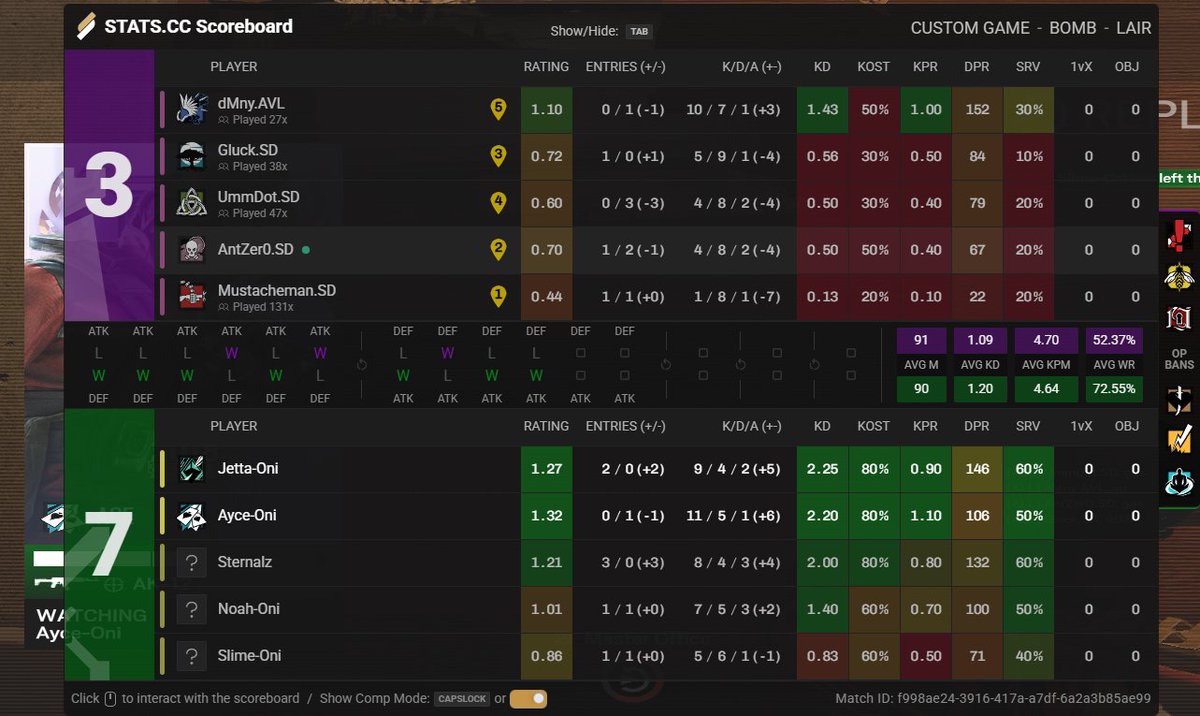Click AntZer0.SD's skull operator icon
Image resolution: width=1200 pixels, height=716 pixels.
pos(192,250)
